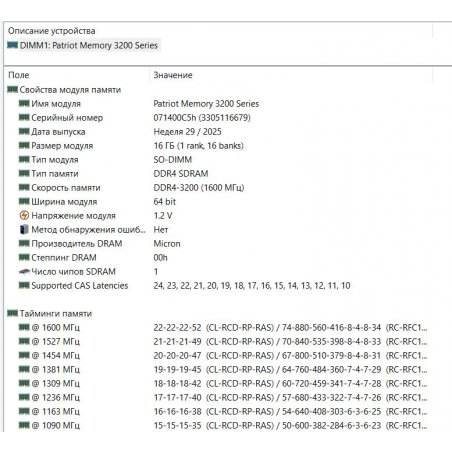Select the Дата выпуска row
Viewport: 452px width, 452px height.
pos(223,132)
